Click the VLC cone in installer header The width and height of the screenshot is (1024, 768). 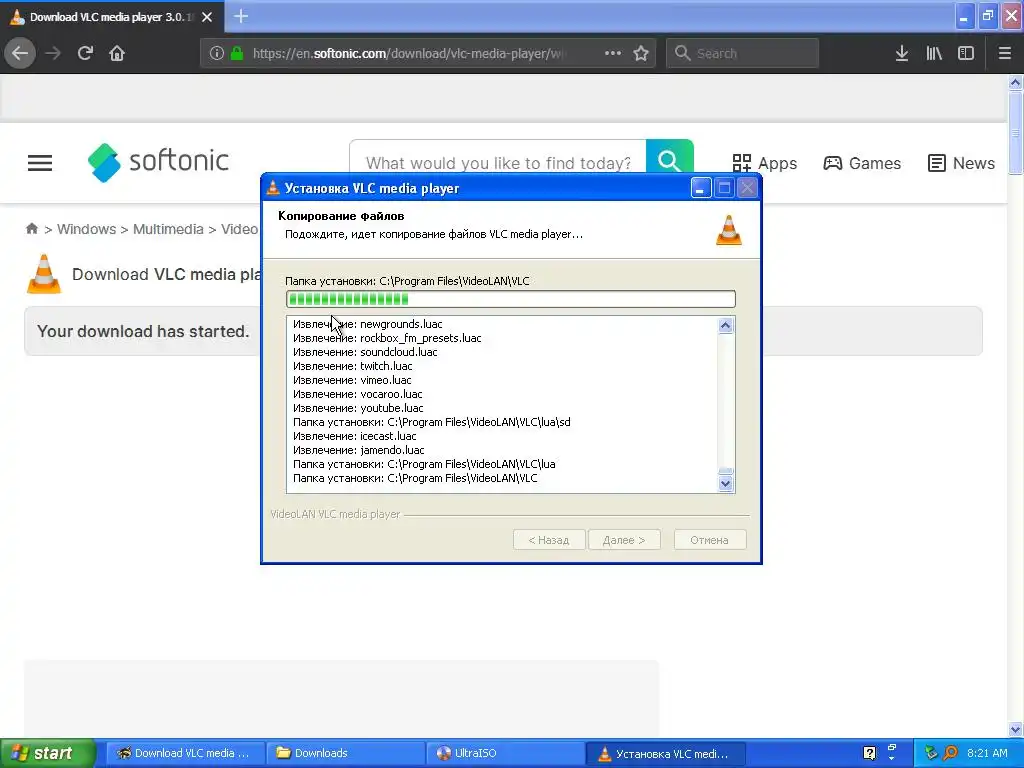click(x=729, y=230)
